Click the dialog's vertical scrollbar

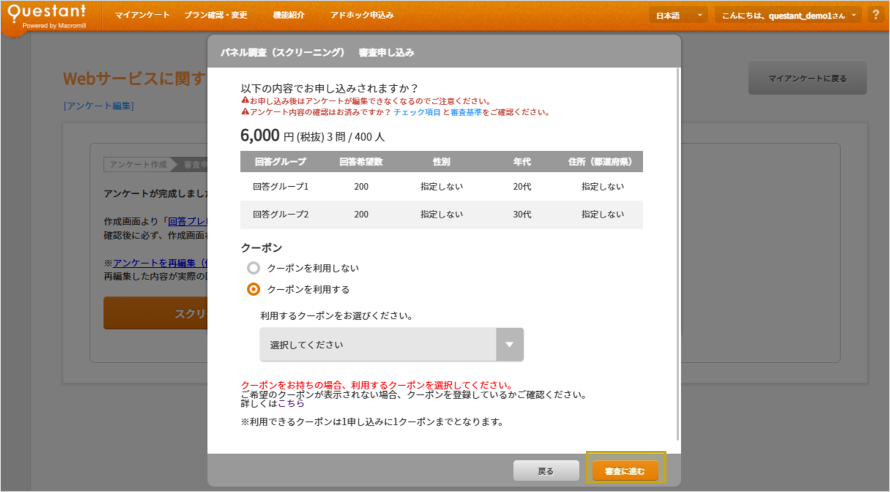[679, 250]
